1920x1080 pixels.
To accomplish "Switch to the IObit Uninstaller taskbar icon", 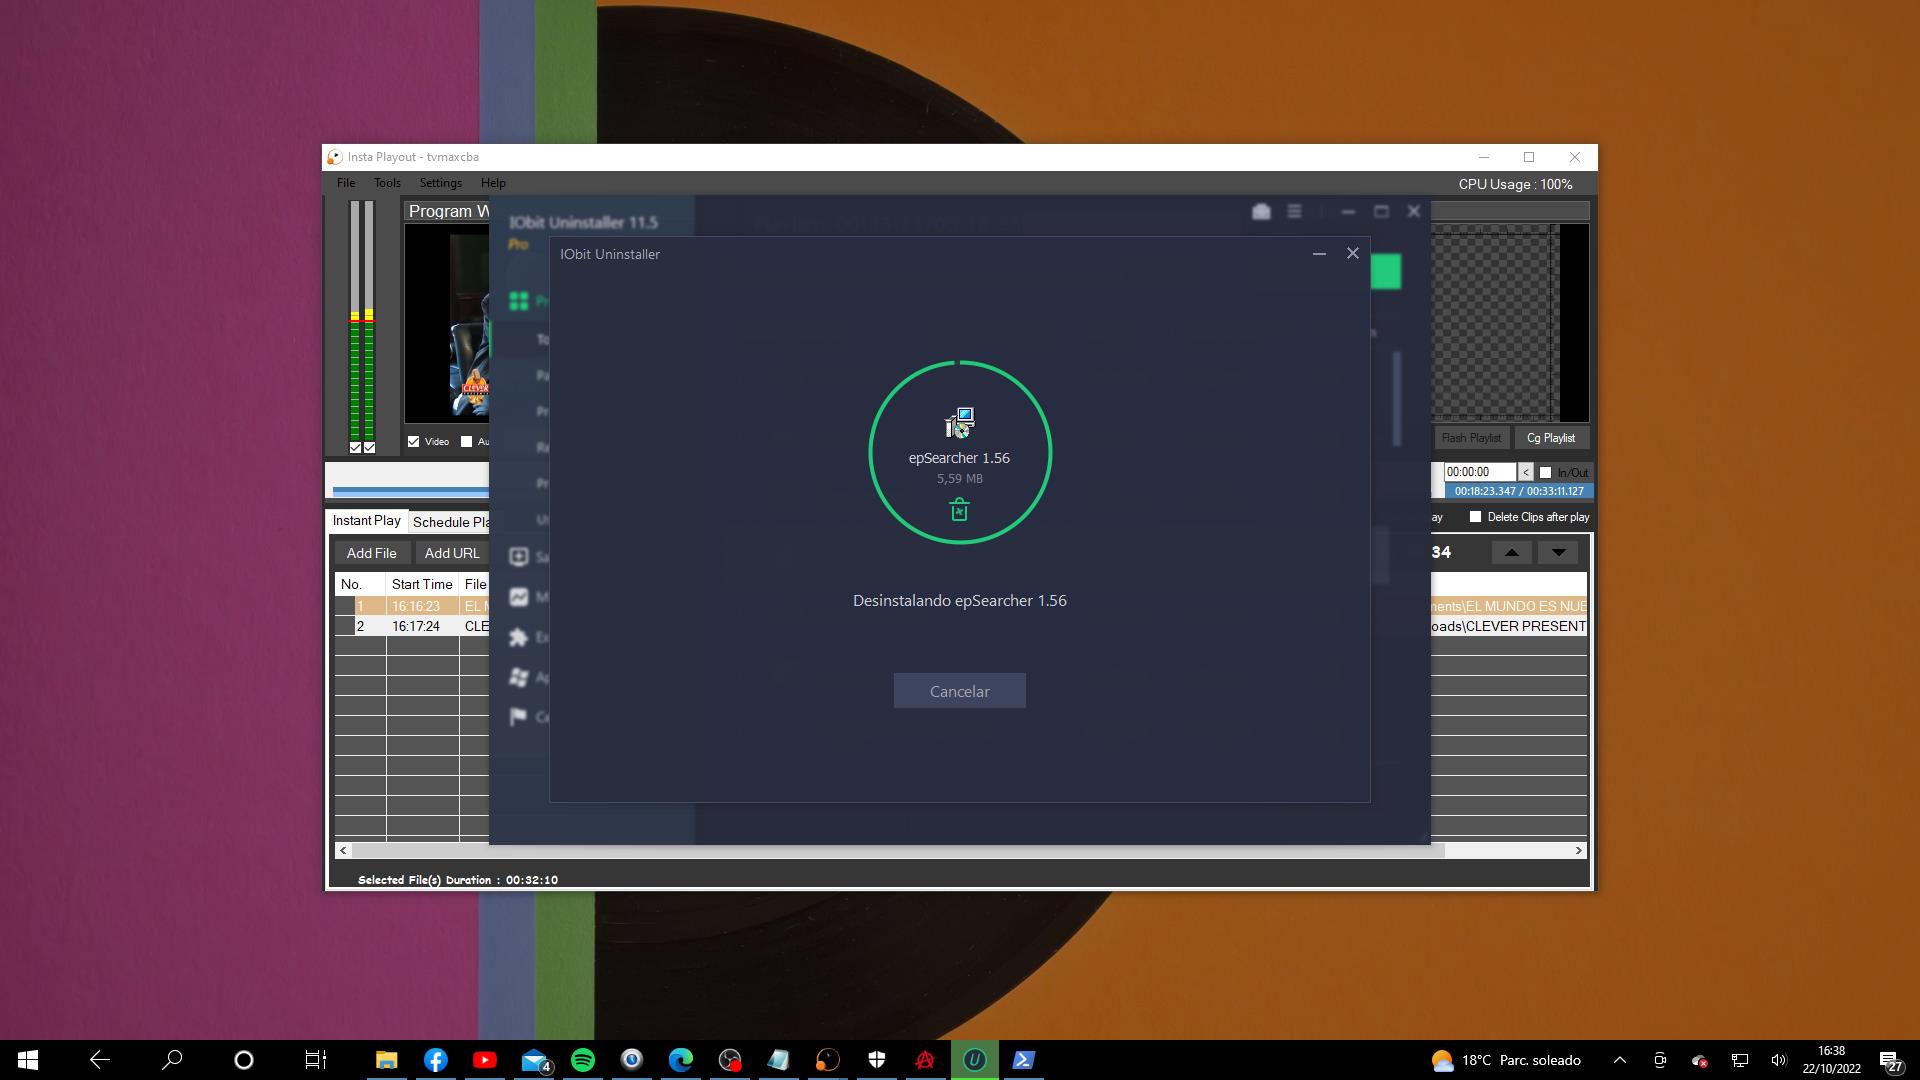I will pos(975,1060).
